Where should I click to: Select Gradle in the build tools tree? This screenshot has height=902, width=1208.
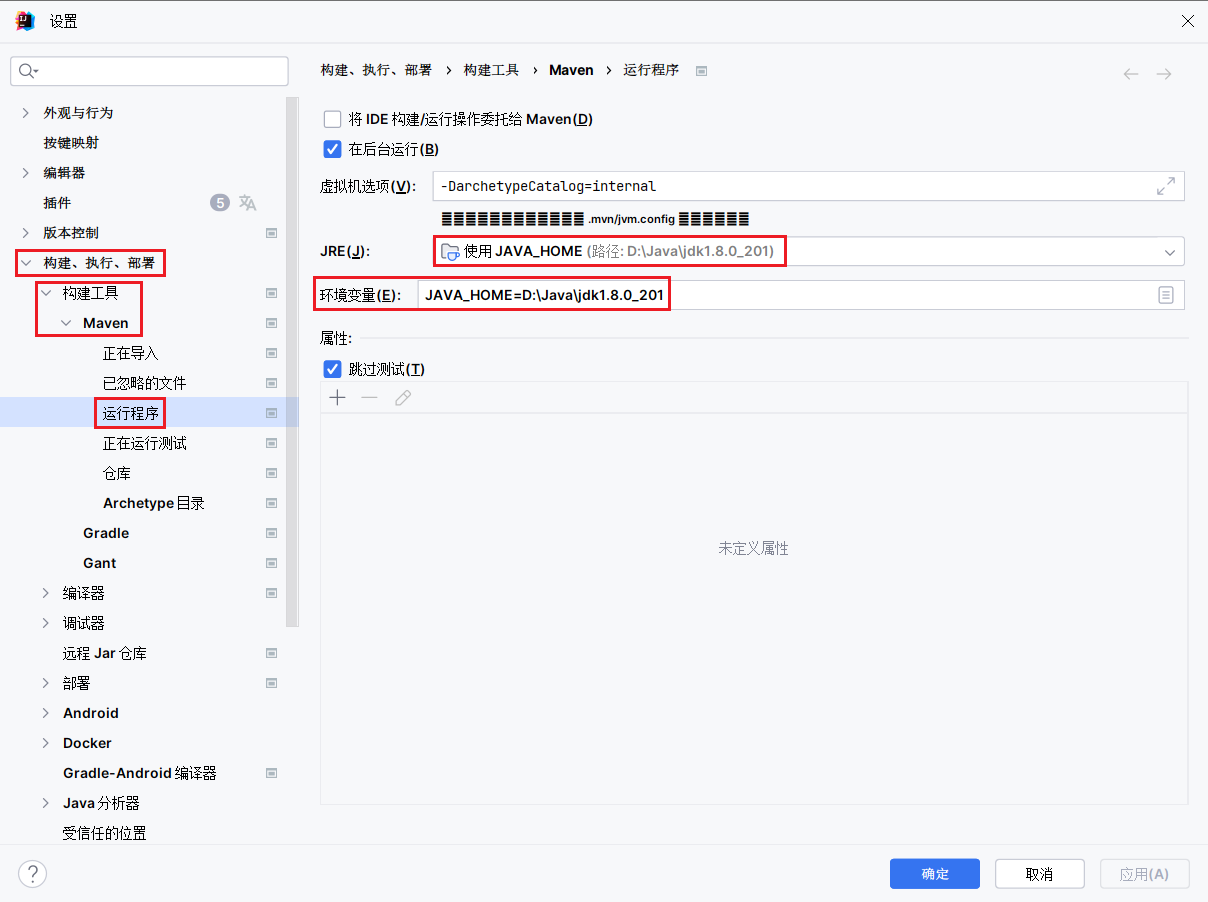(x=106, y=533)
